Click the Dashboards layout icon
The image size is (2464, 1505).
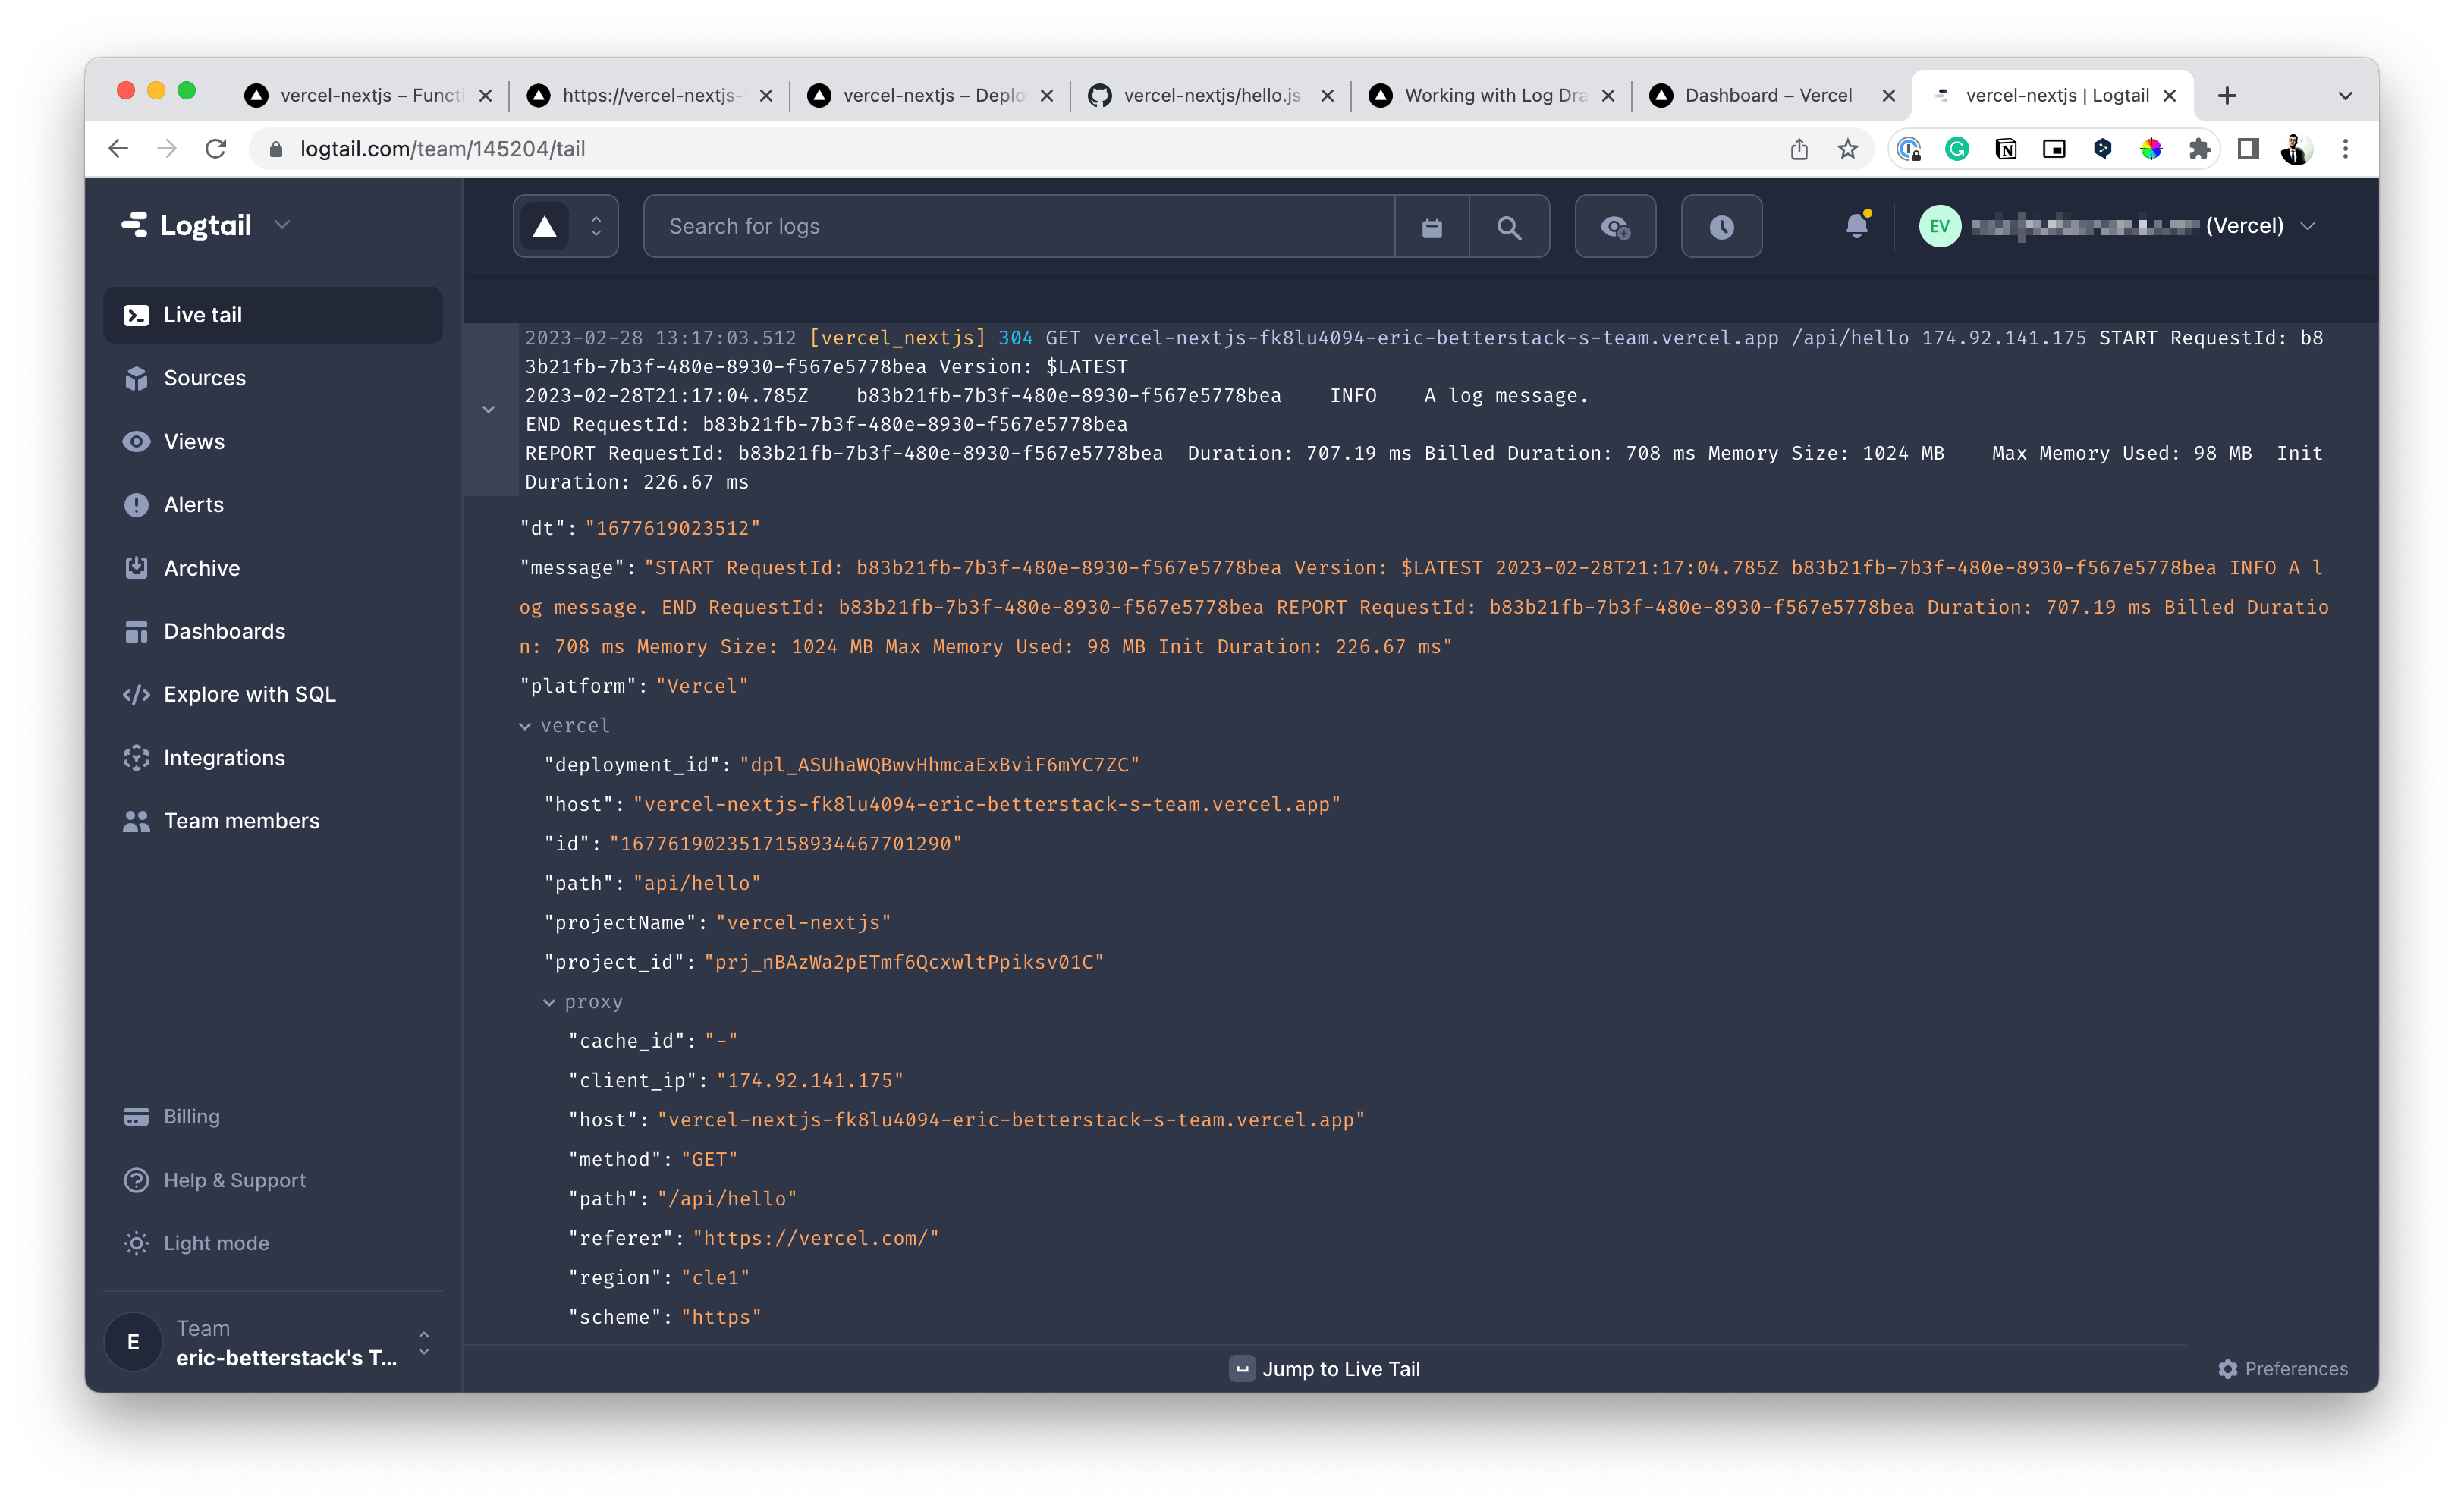[x=136, y=632]
